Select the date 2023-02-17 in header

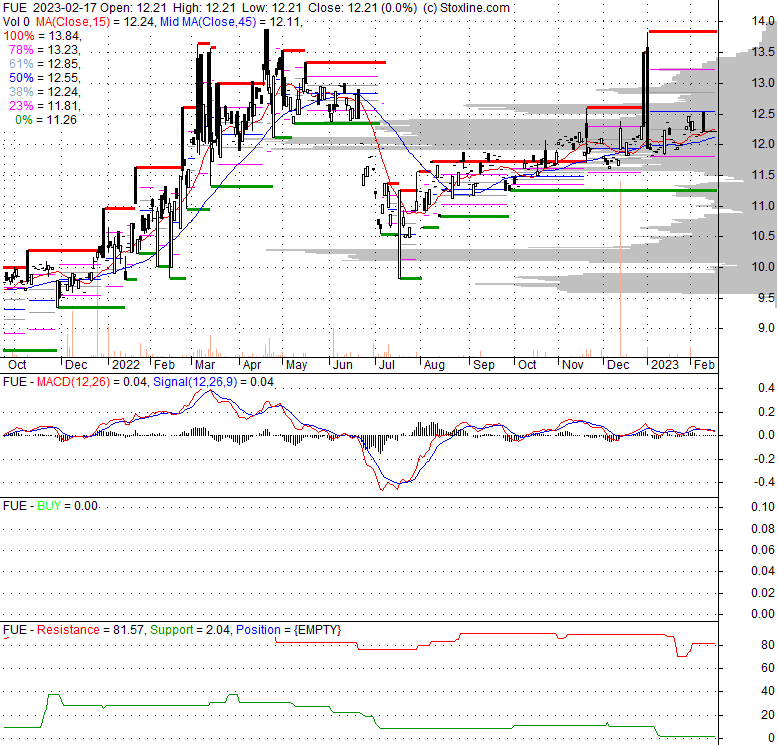coord(65,8)
